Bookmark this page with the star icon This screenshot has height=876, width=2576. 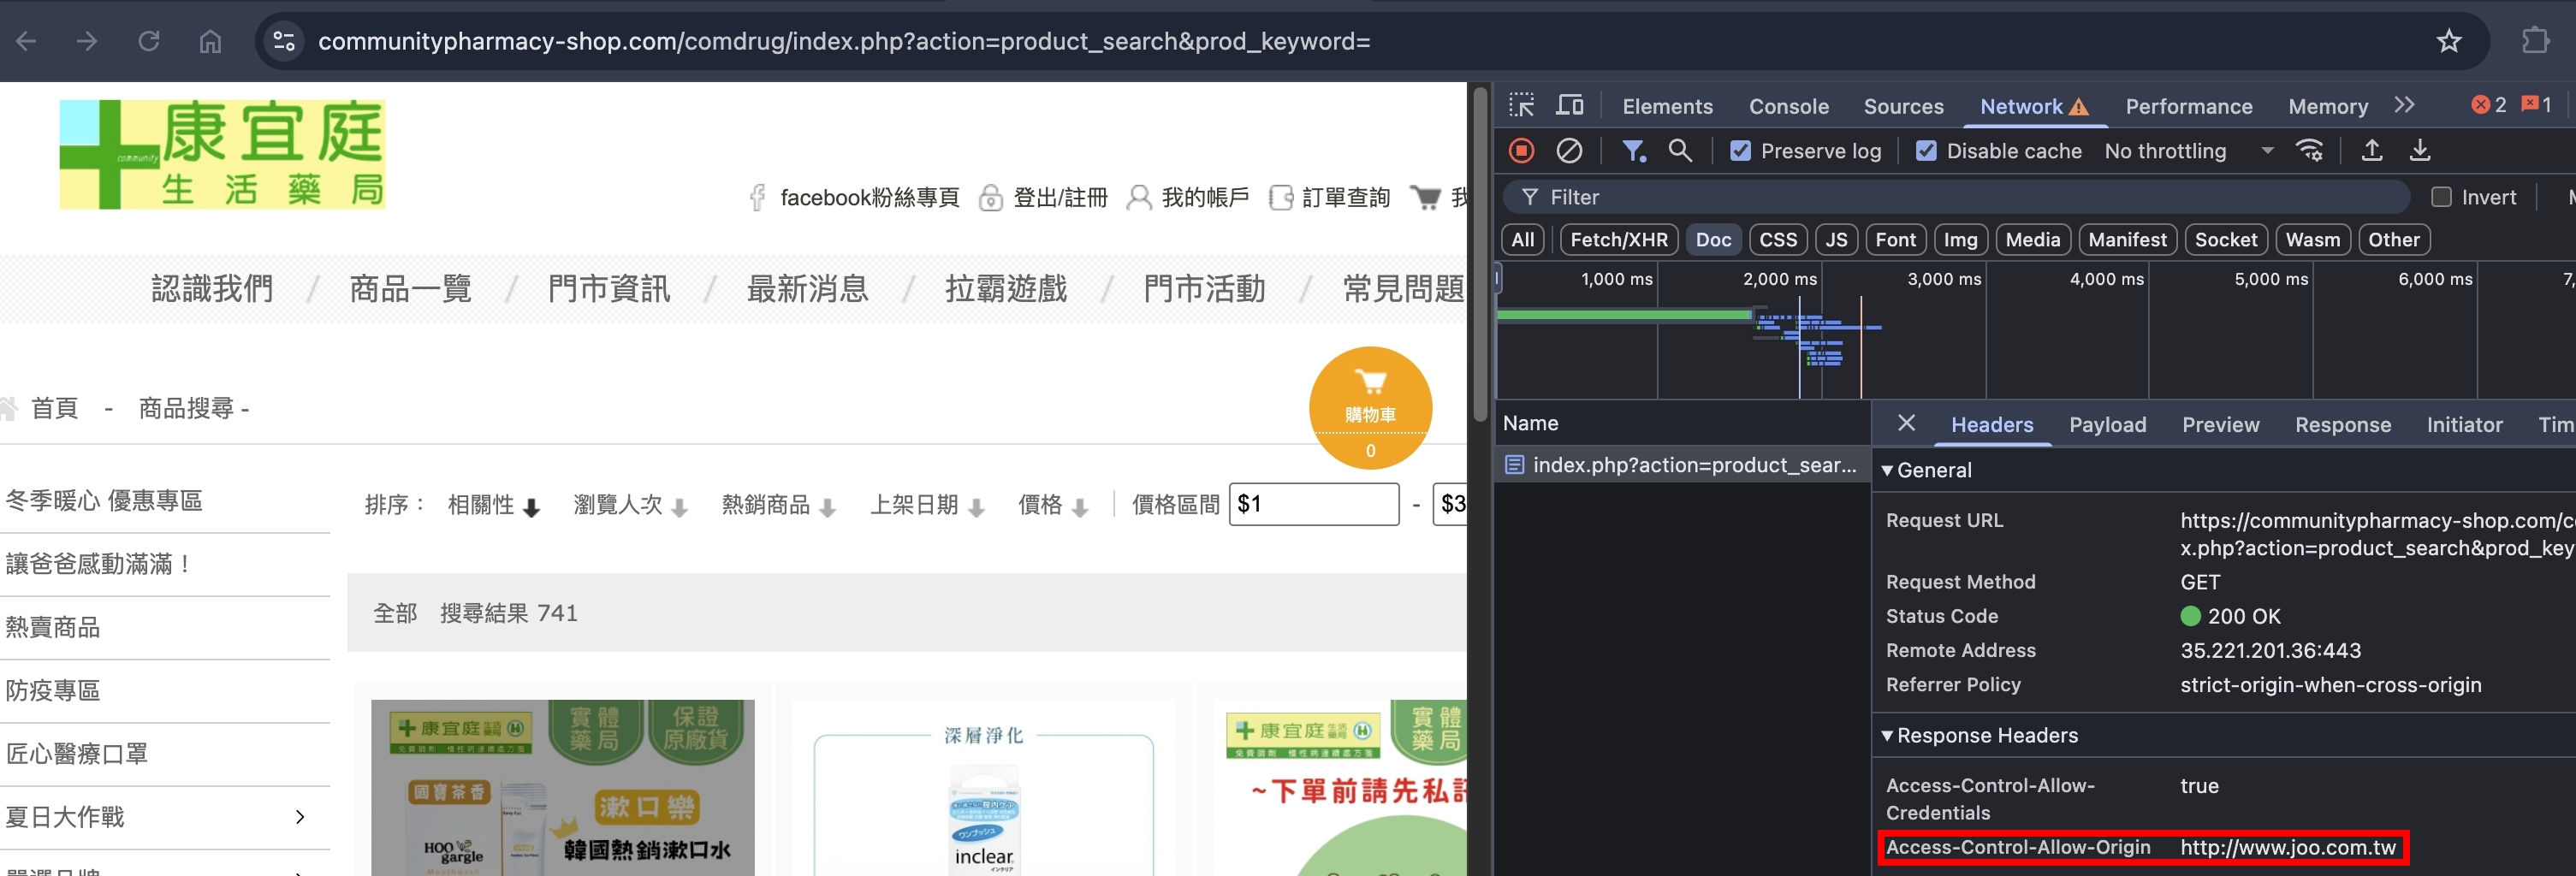coord(2448,41)
